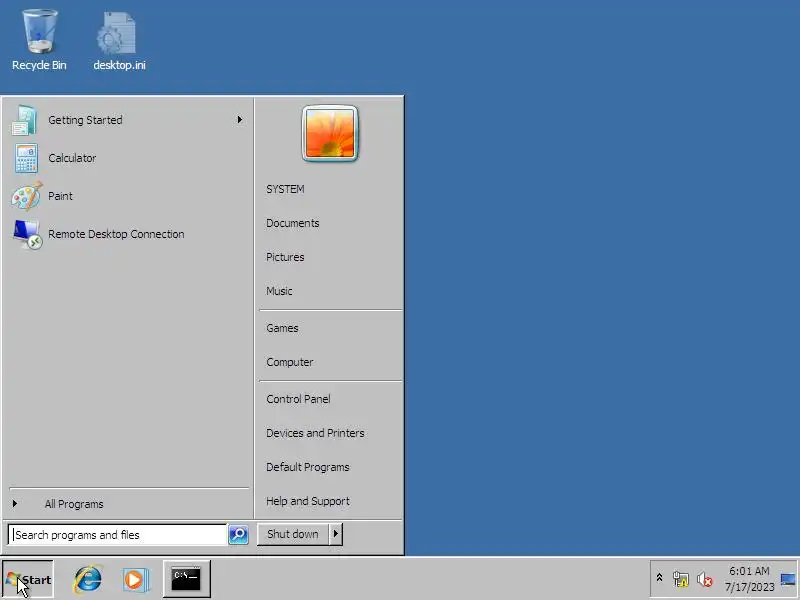Open the Recycle Bin desktop icon
The image size is (800, 600).
[x=39, y=41]
